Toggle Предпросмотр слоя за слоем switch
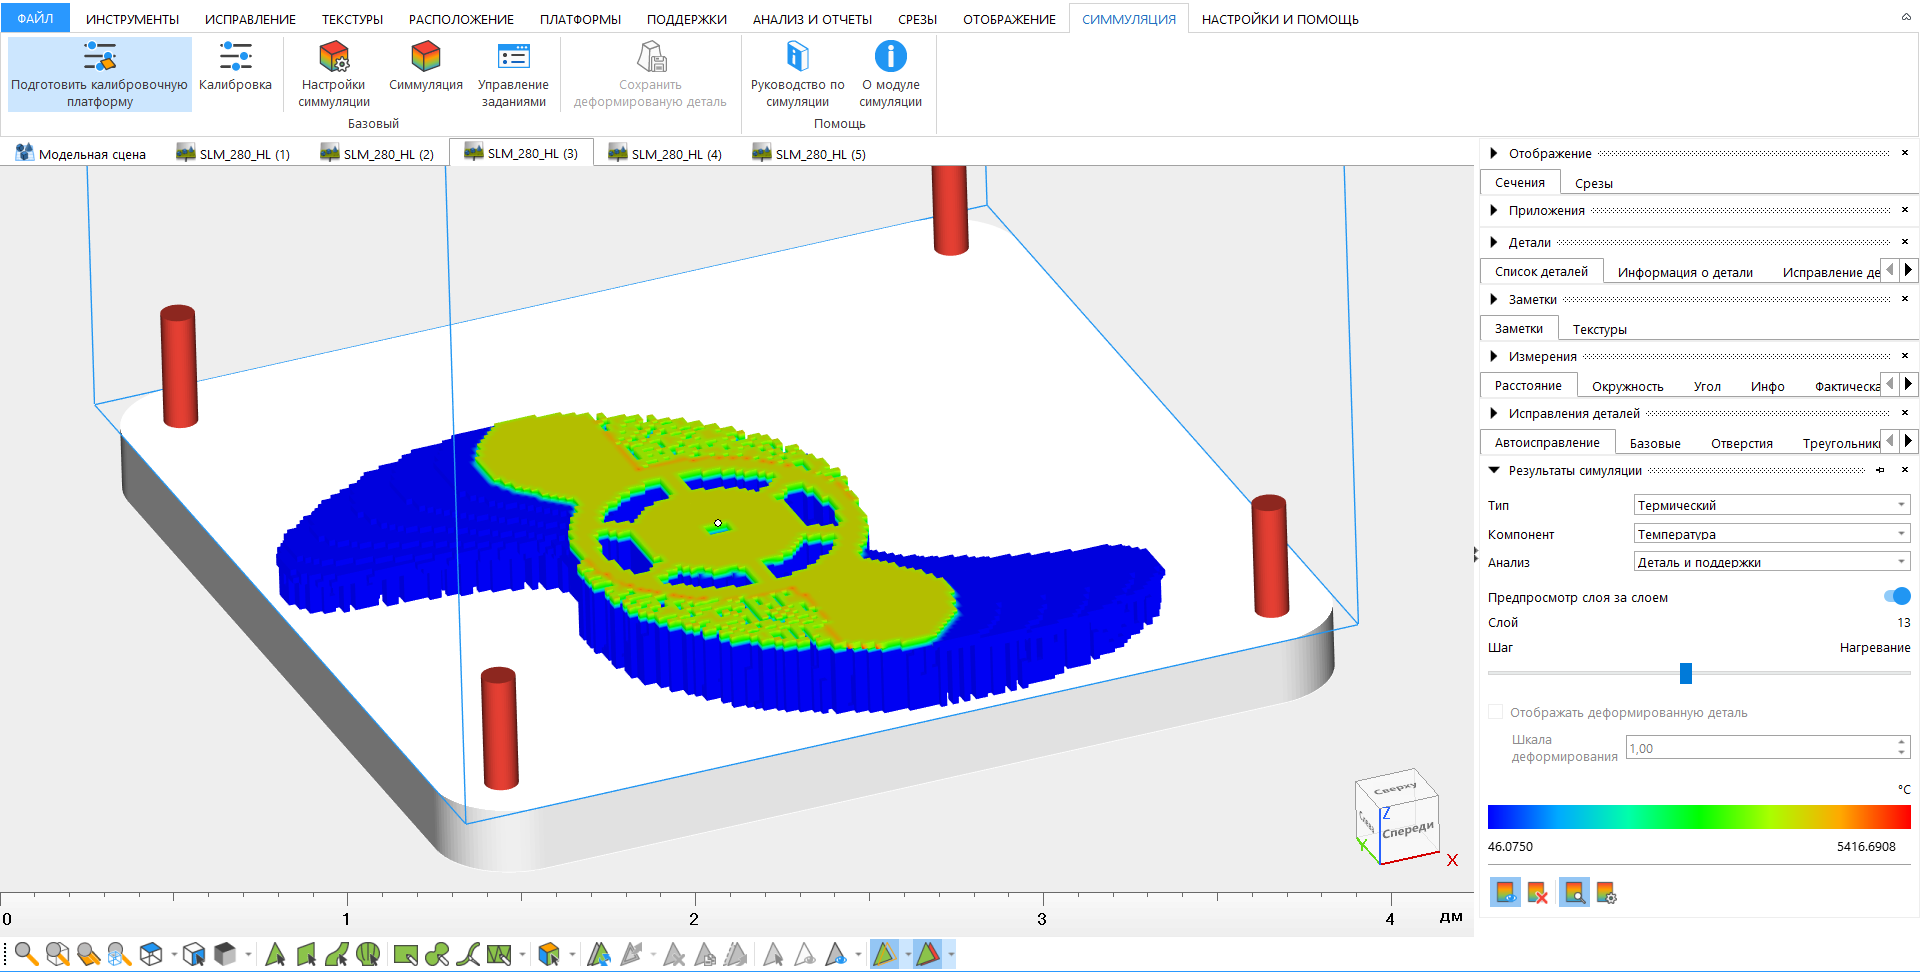This screenshot has height=972, width=1920. tap(1897, 596)
